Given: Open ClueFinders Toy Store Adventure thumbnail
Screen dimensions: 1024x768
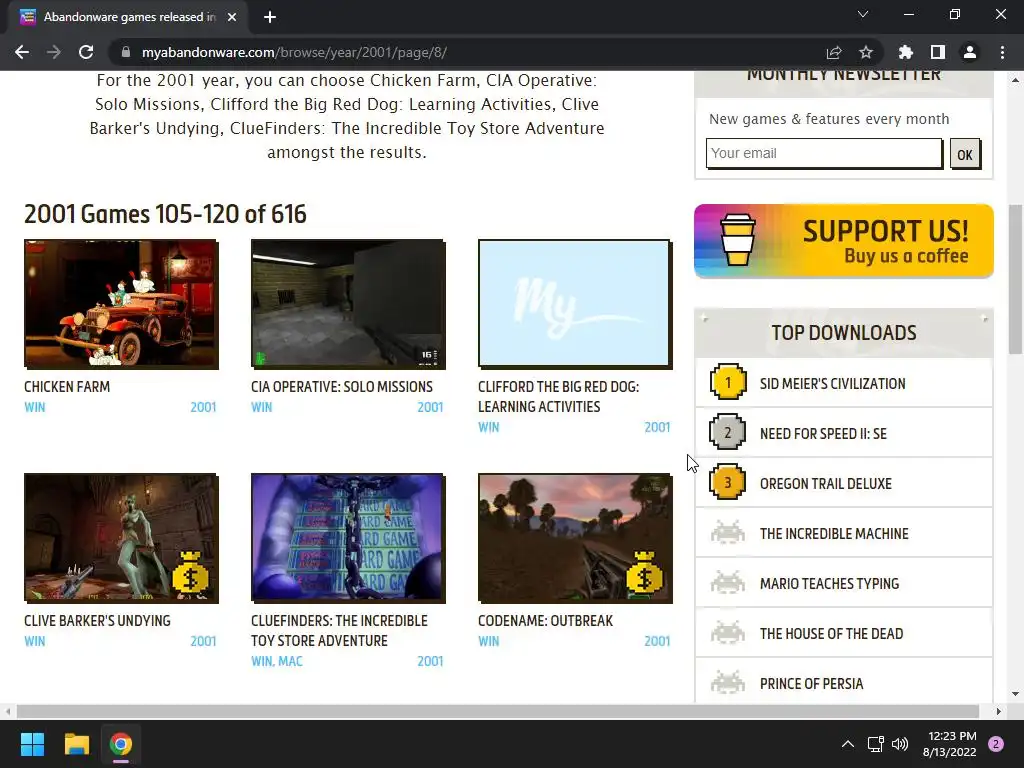Looking at the screenshot, I should 348,538.
